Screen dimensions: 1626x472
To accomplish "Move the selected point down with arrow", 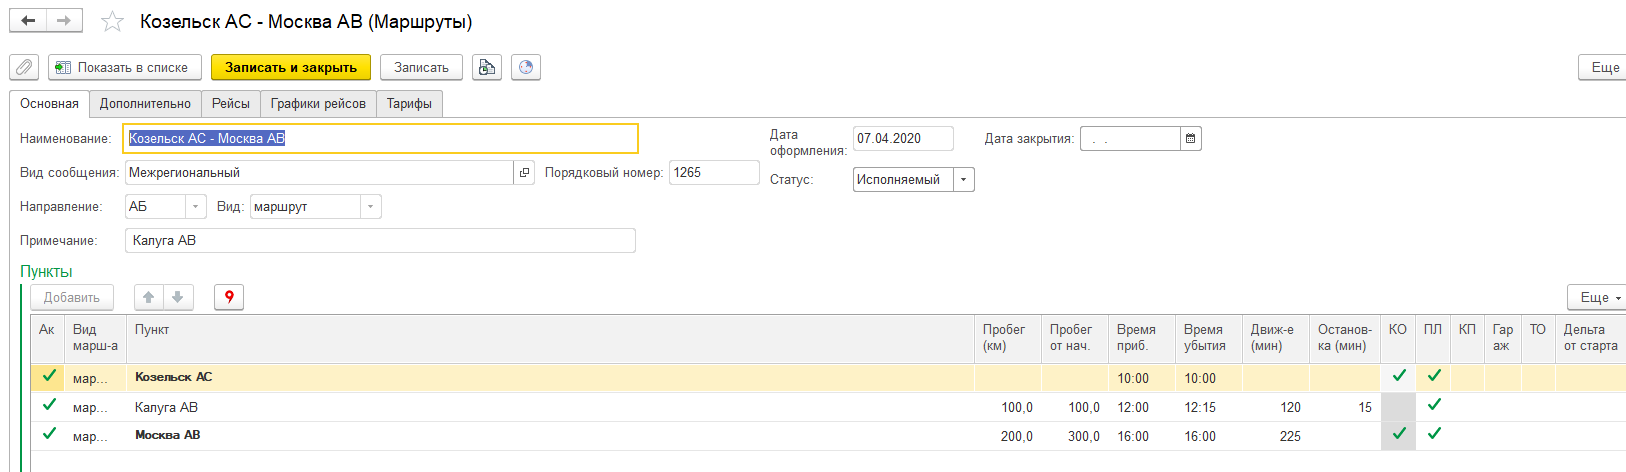I will [x=177, y=297].
